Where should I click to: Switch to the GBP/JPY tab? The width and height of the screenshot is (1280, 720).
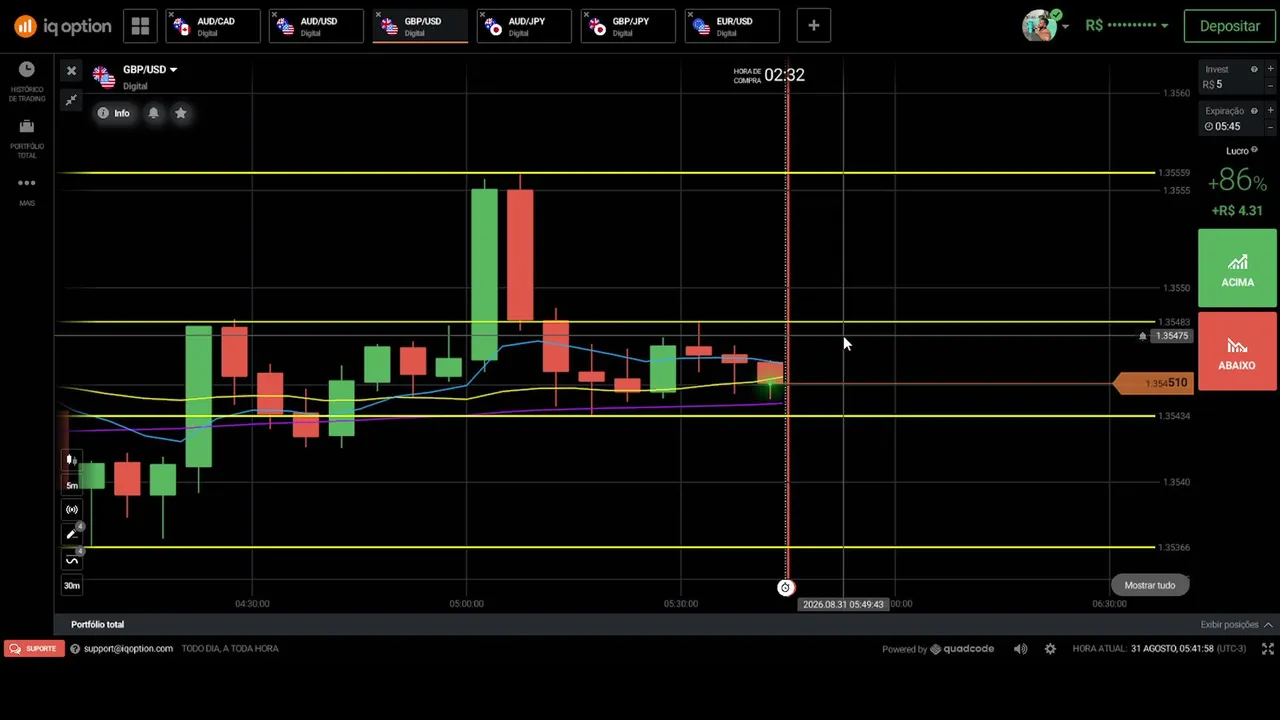coord(629,27)
